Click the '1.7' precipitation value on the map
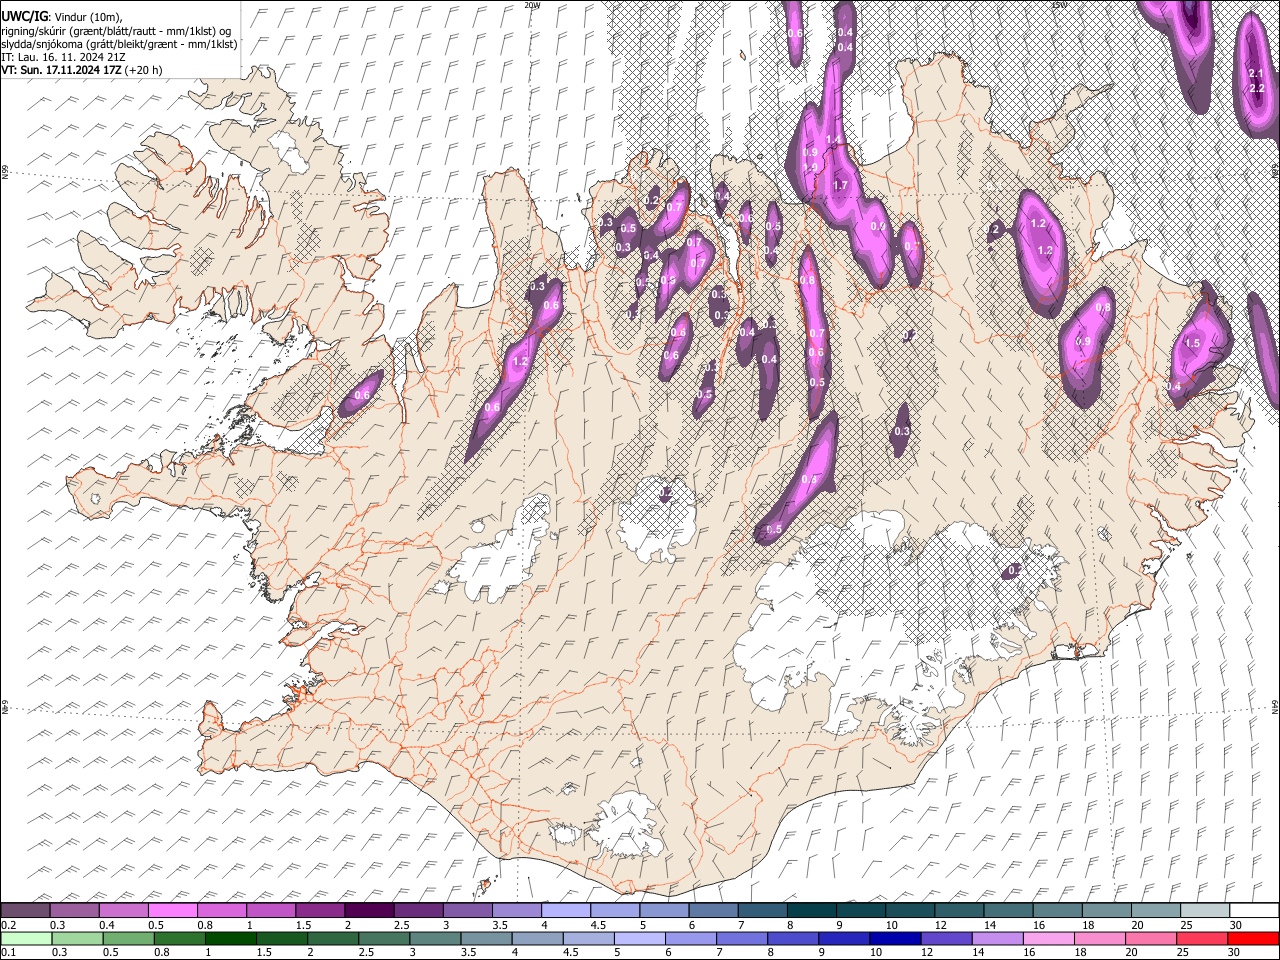This screenshot has height=960, width=1280. (x=840, y=185)
